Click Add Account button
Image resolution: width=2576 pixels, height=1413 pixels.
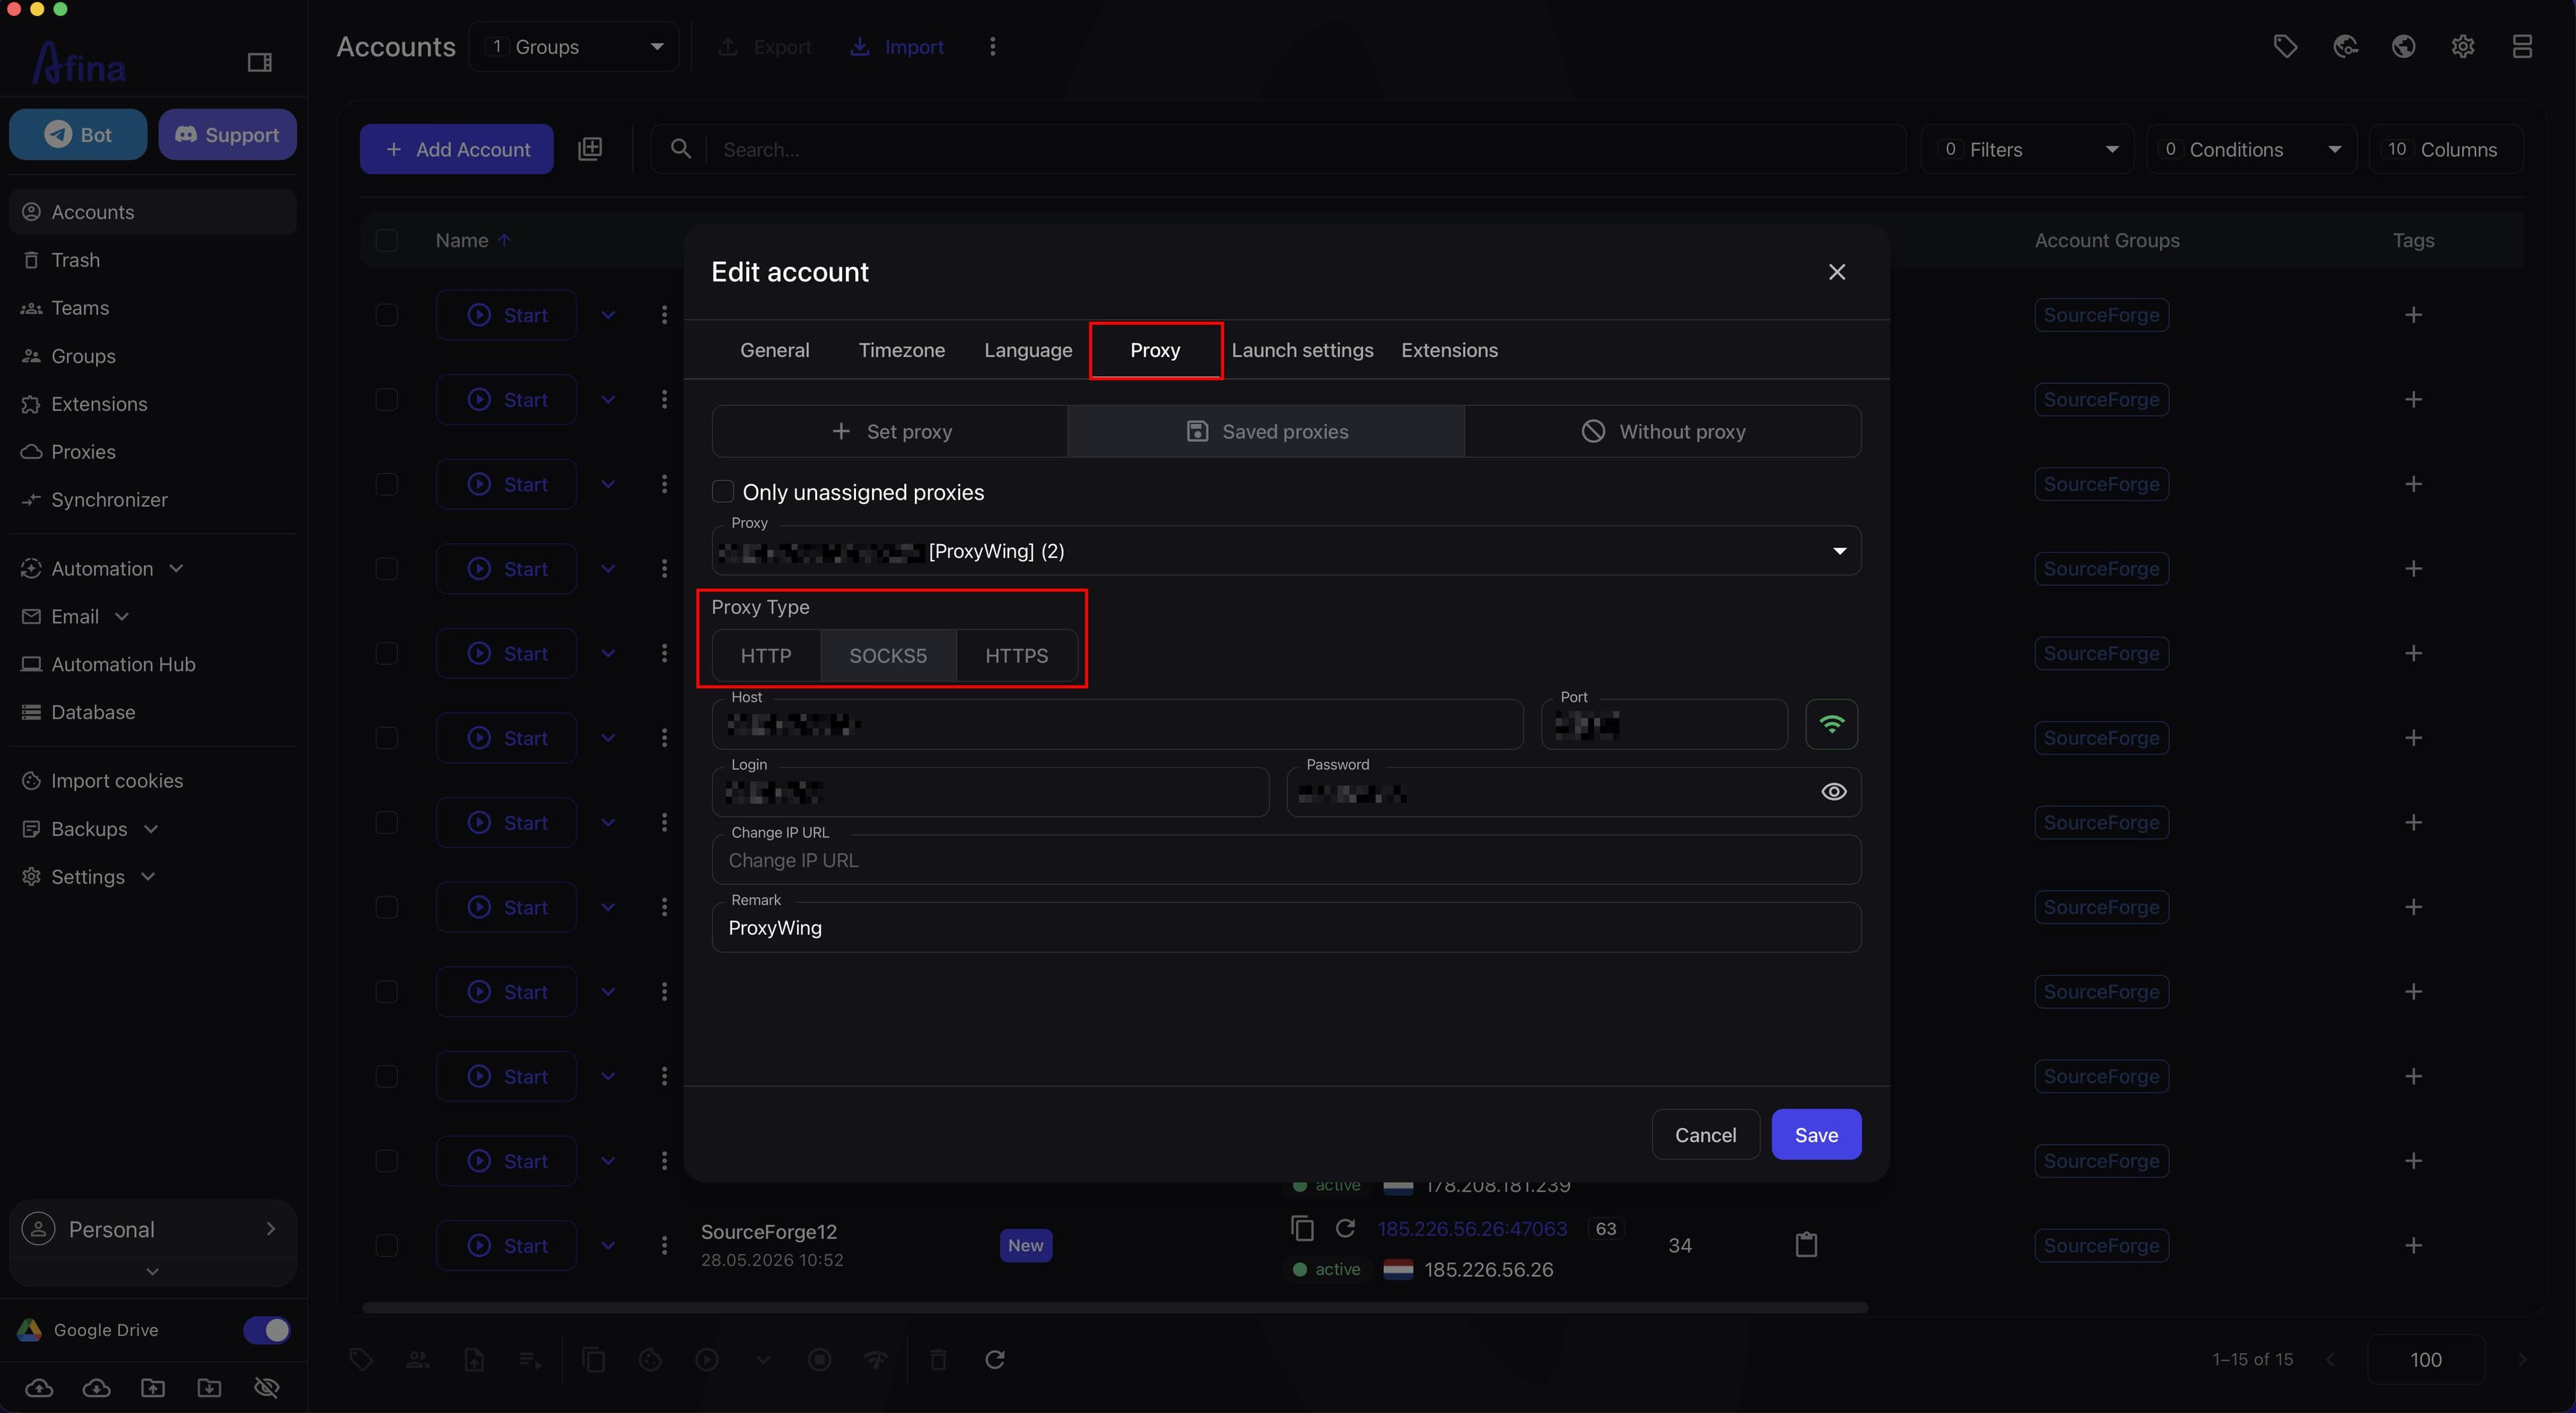coord(457,149)
